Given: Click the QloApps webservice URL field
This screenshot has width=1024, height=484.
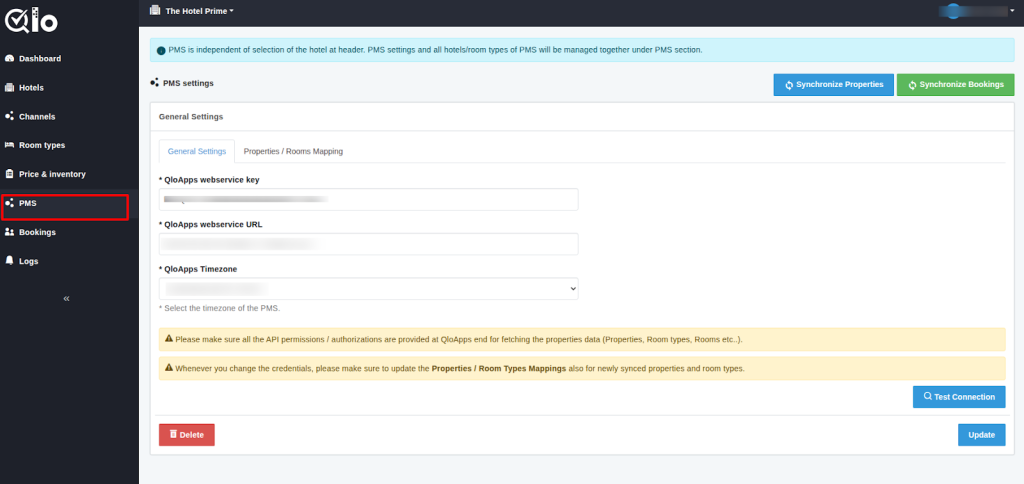Looking at the screenshot, I should (368, 244).
